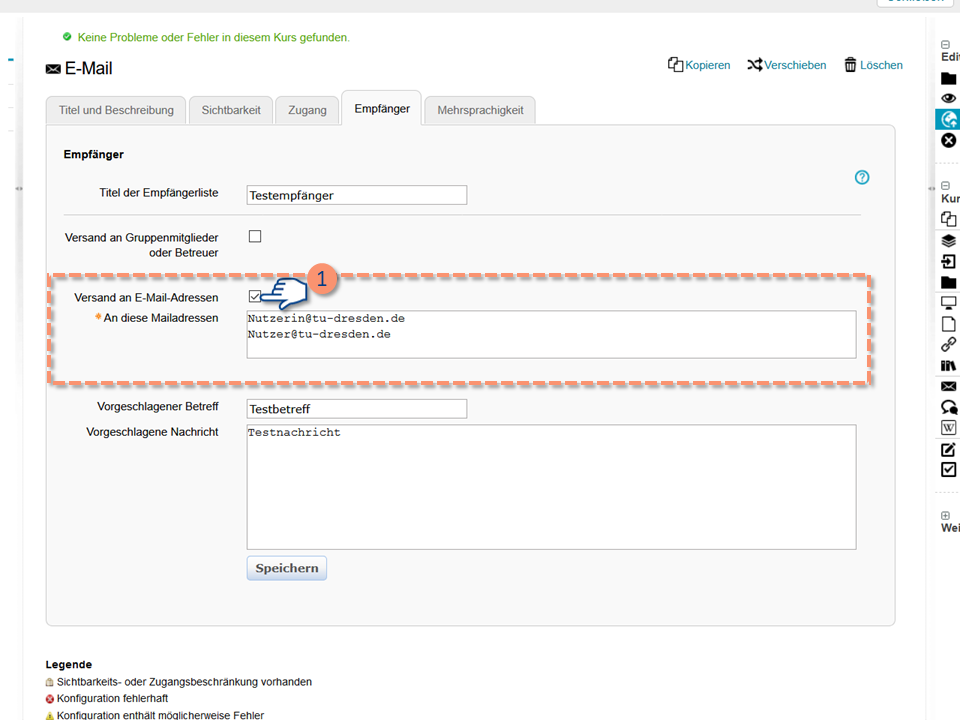Click the stacked layers icon in sidebar
The width and height of the screenshot is (960, 720).
click(x=948, y=241)
